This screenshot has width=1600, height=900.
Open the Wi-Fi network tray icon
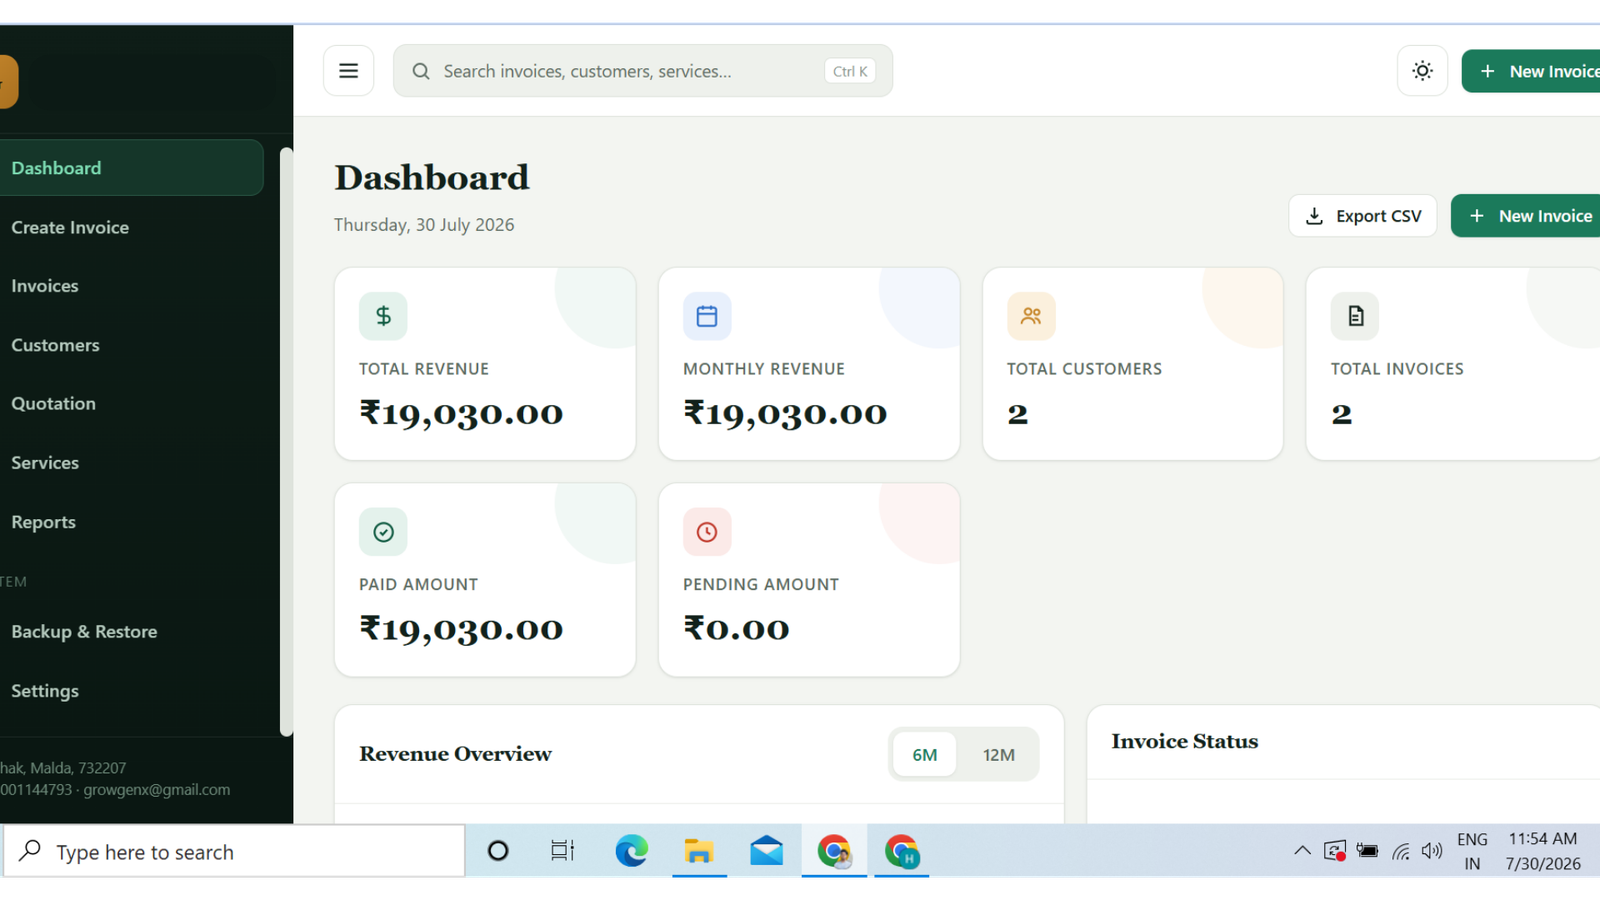(1401, 852)
